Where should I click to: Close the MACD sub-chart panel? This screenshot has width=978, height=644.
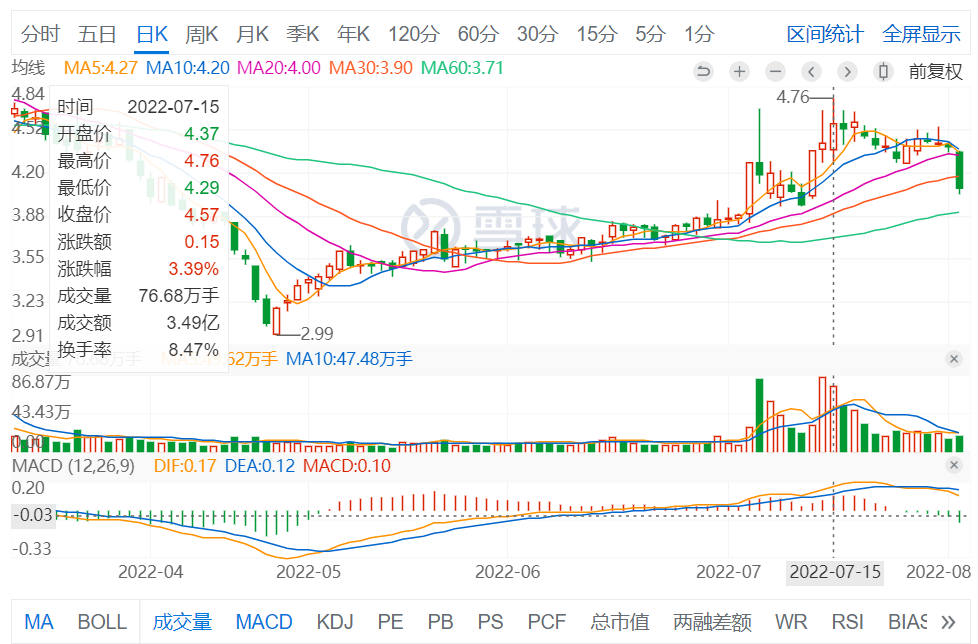[x=954, y=466]
